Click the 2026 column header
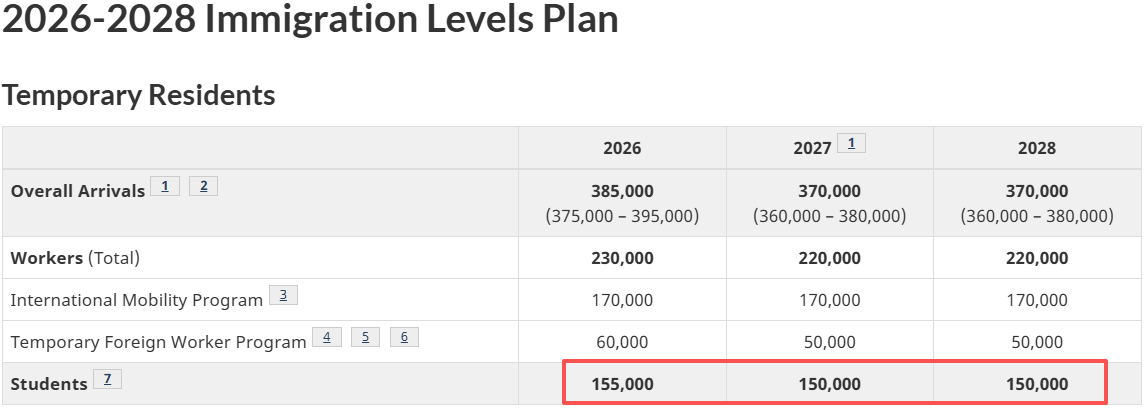 (622, 148)
